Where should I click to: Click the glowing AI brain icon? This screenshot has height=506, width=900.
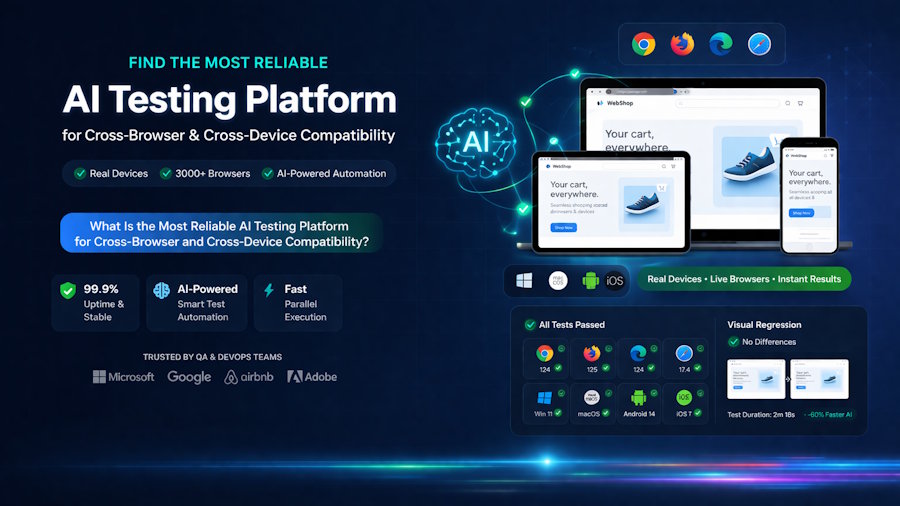pyautogui.click(x=476, y=142)
